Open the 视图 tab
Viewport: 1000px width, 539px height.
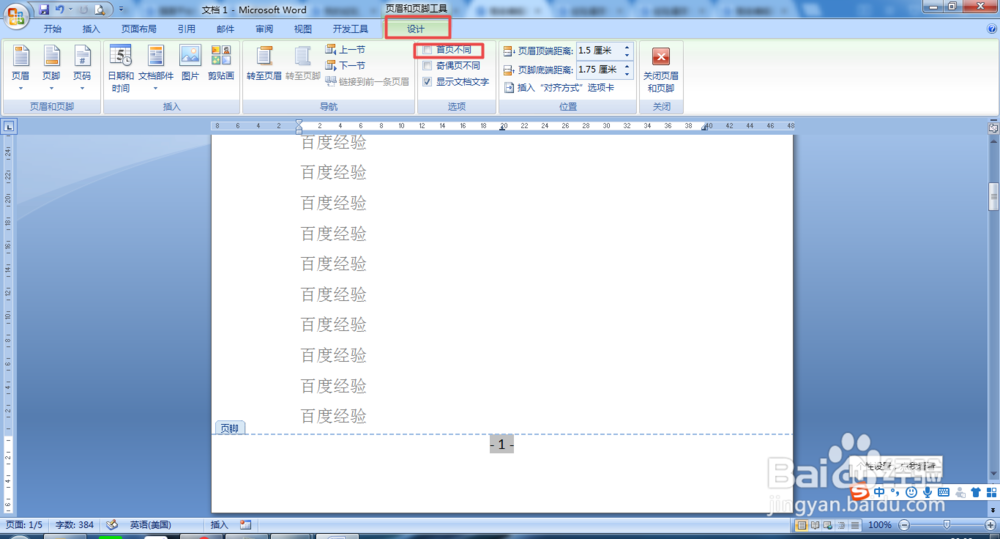[303, 29]
